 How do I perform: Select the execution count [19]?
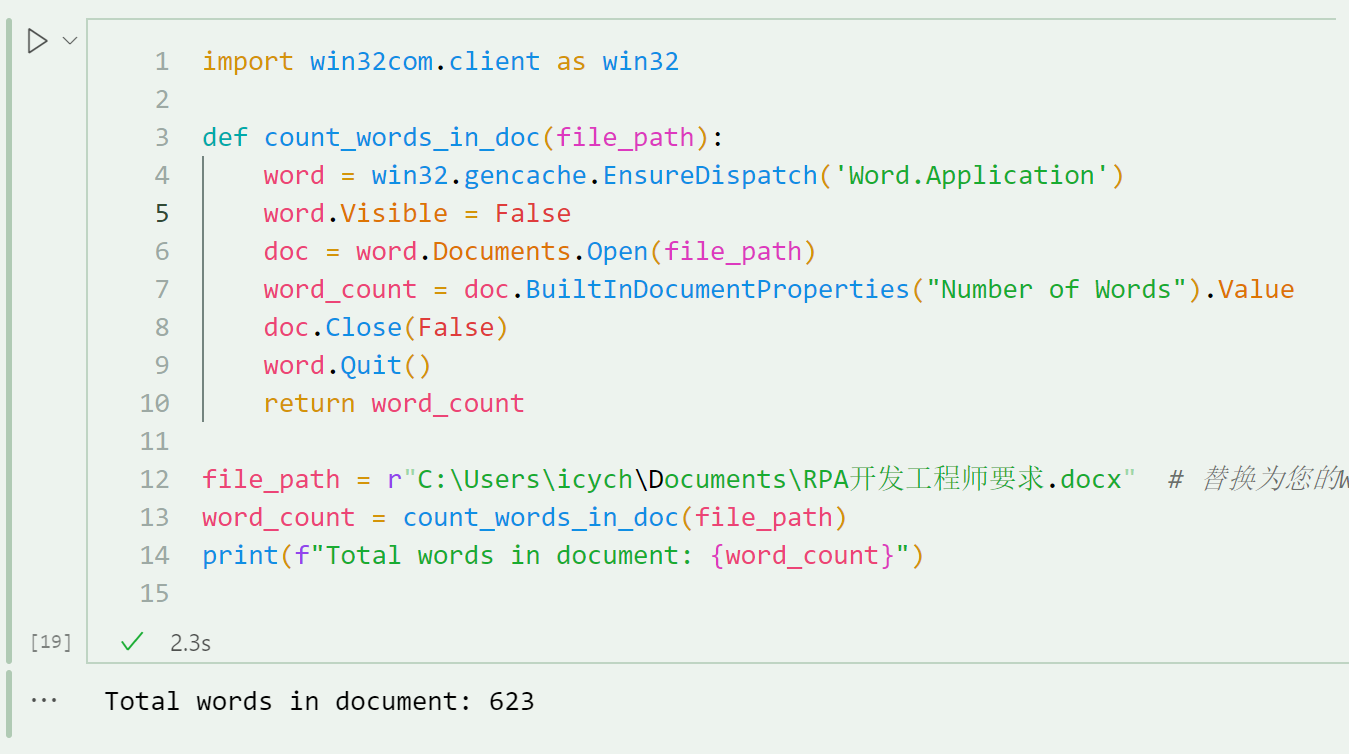coord(50,642)
